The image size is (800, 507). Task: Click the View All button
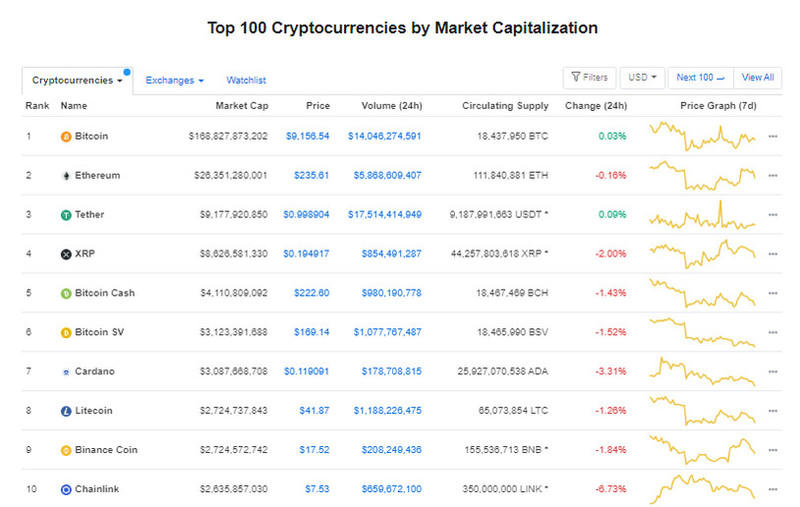[x=757, y=77]
